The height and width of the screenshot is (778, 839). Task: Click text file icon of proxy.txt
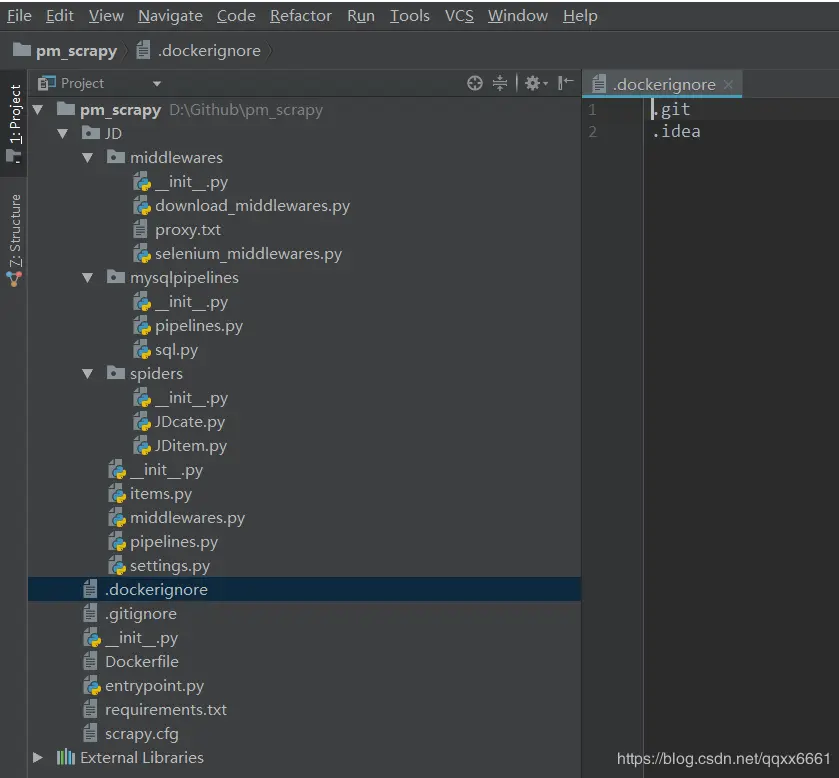140,230
